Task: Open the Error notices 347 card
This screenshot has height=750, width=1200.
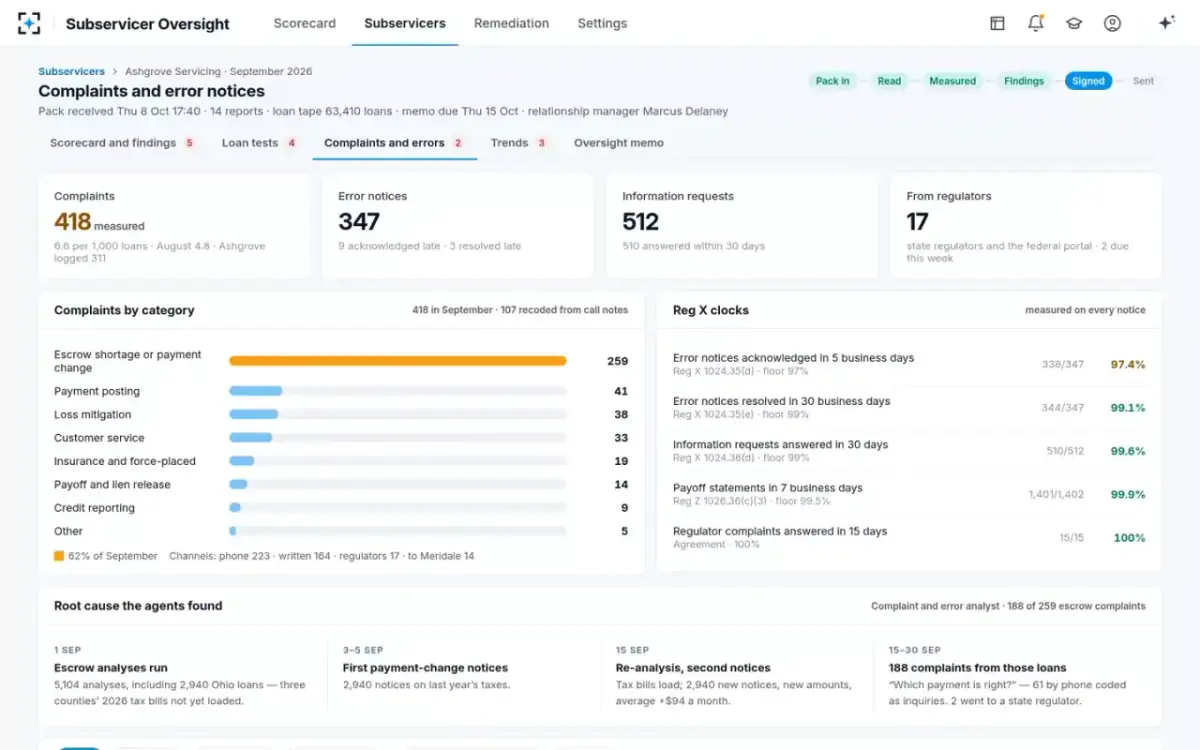Action: point(458,226)
